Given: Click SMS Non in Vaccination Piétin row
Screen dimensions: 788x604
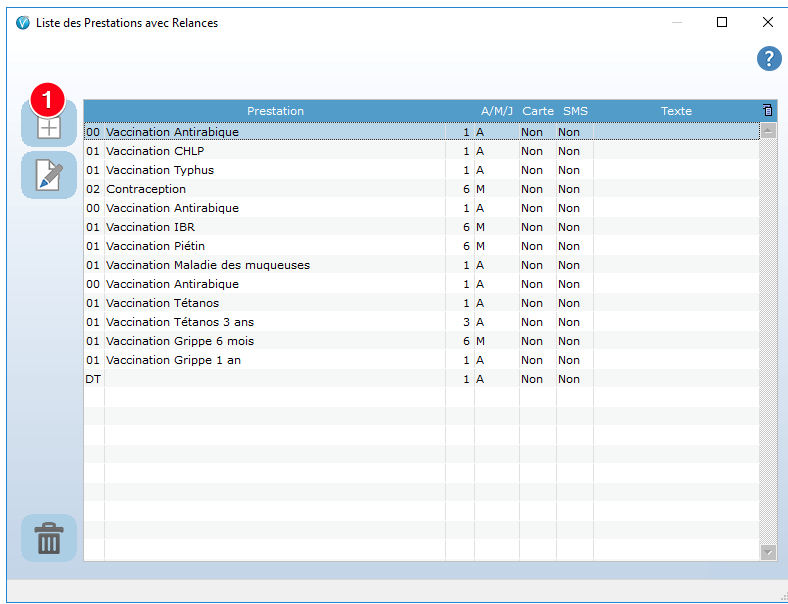Looking at the screenshot, I should pos(569,246).
